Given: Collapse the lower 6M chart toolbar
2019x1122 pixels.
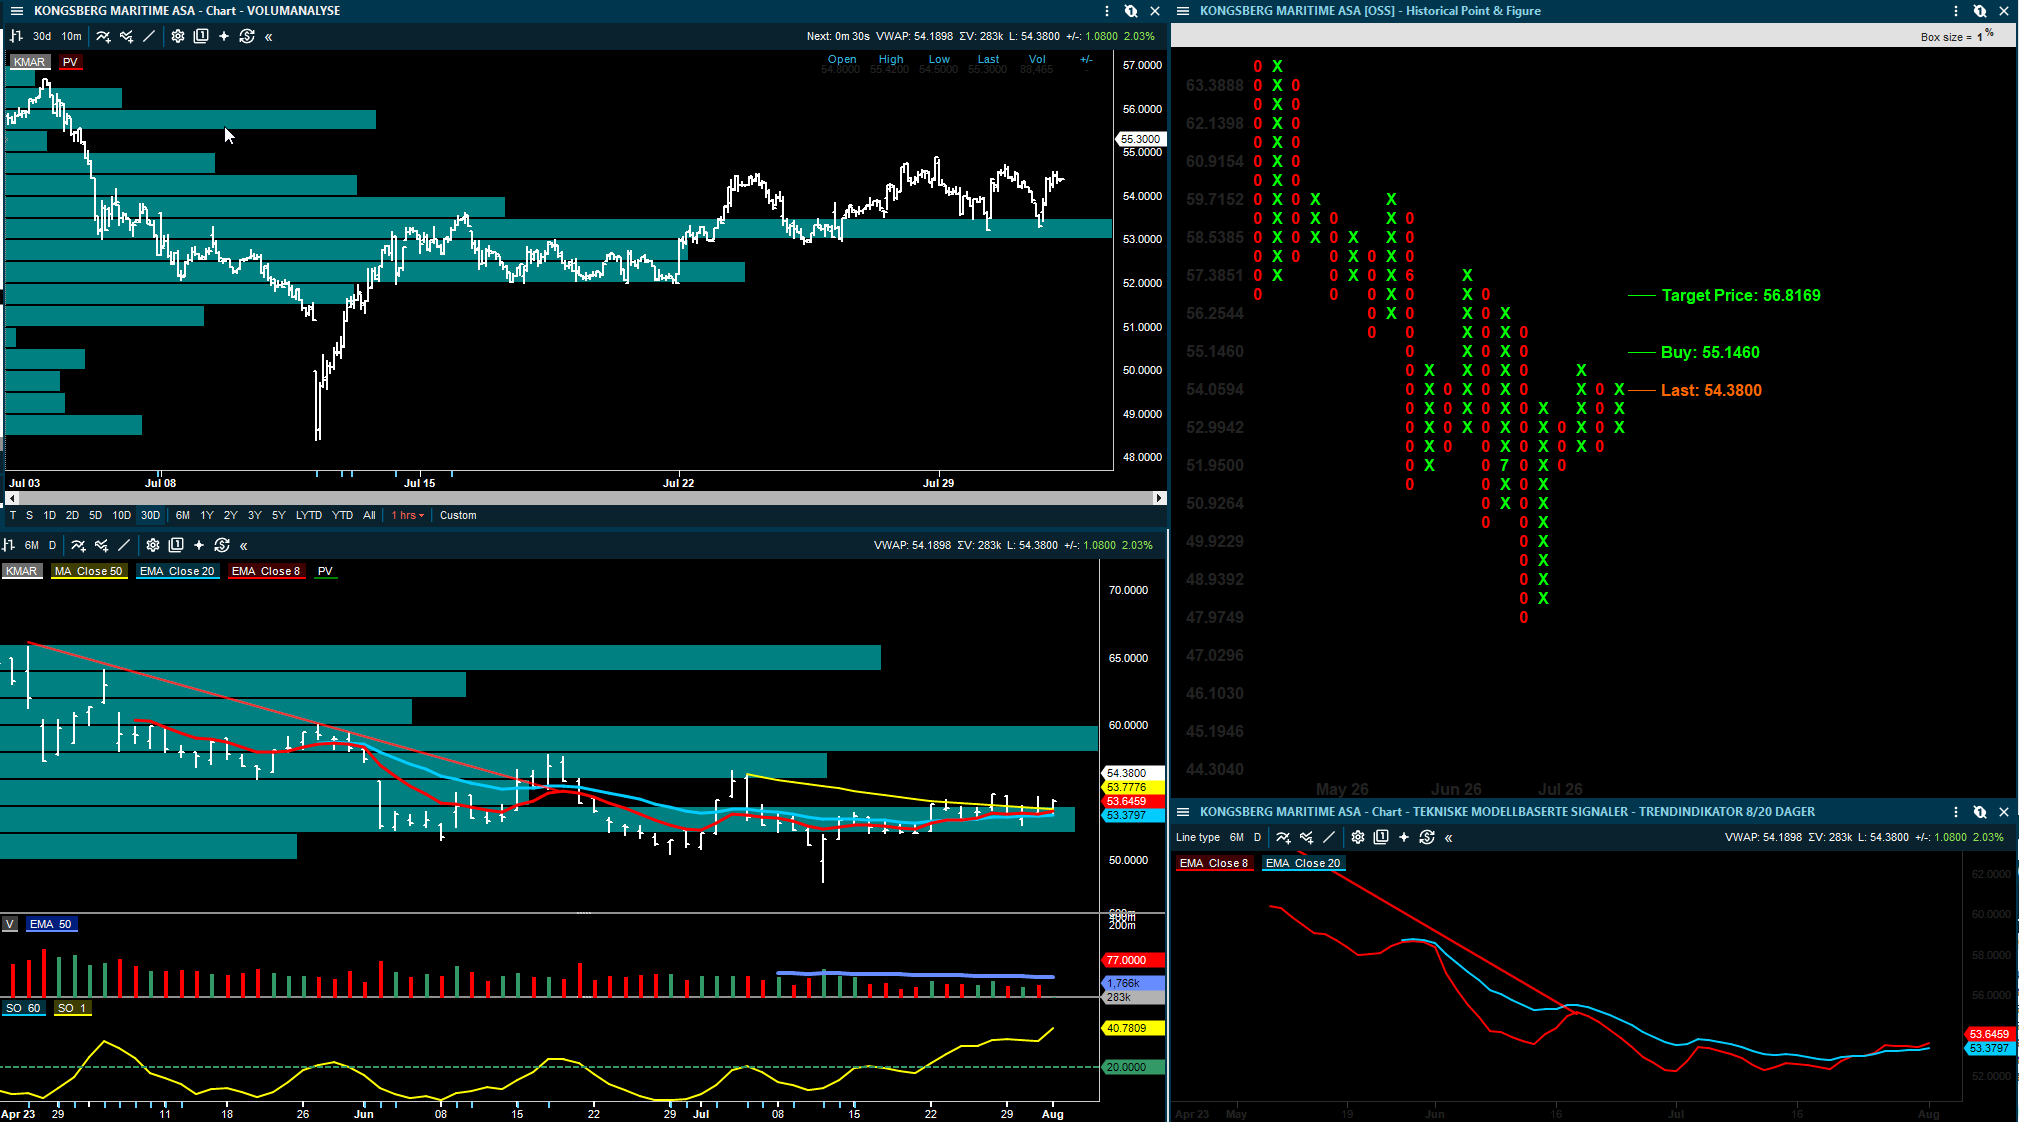Looking at the screenshot, I should pos(244,546).
